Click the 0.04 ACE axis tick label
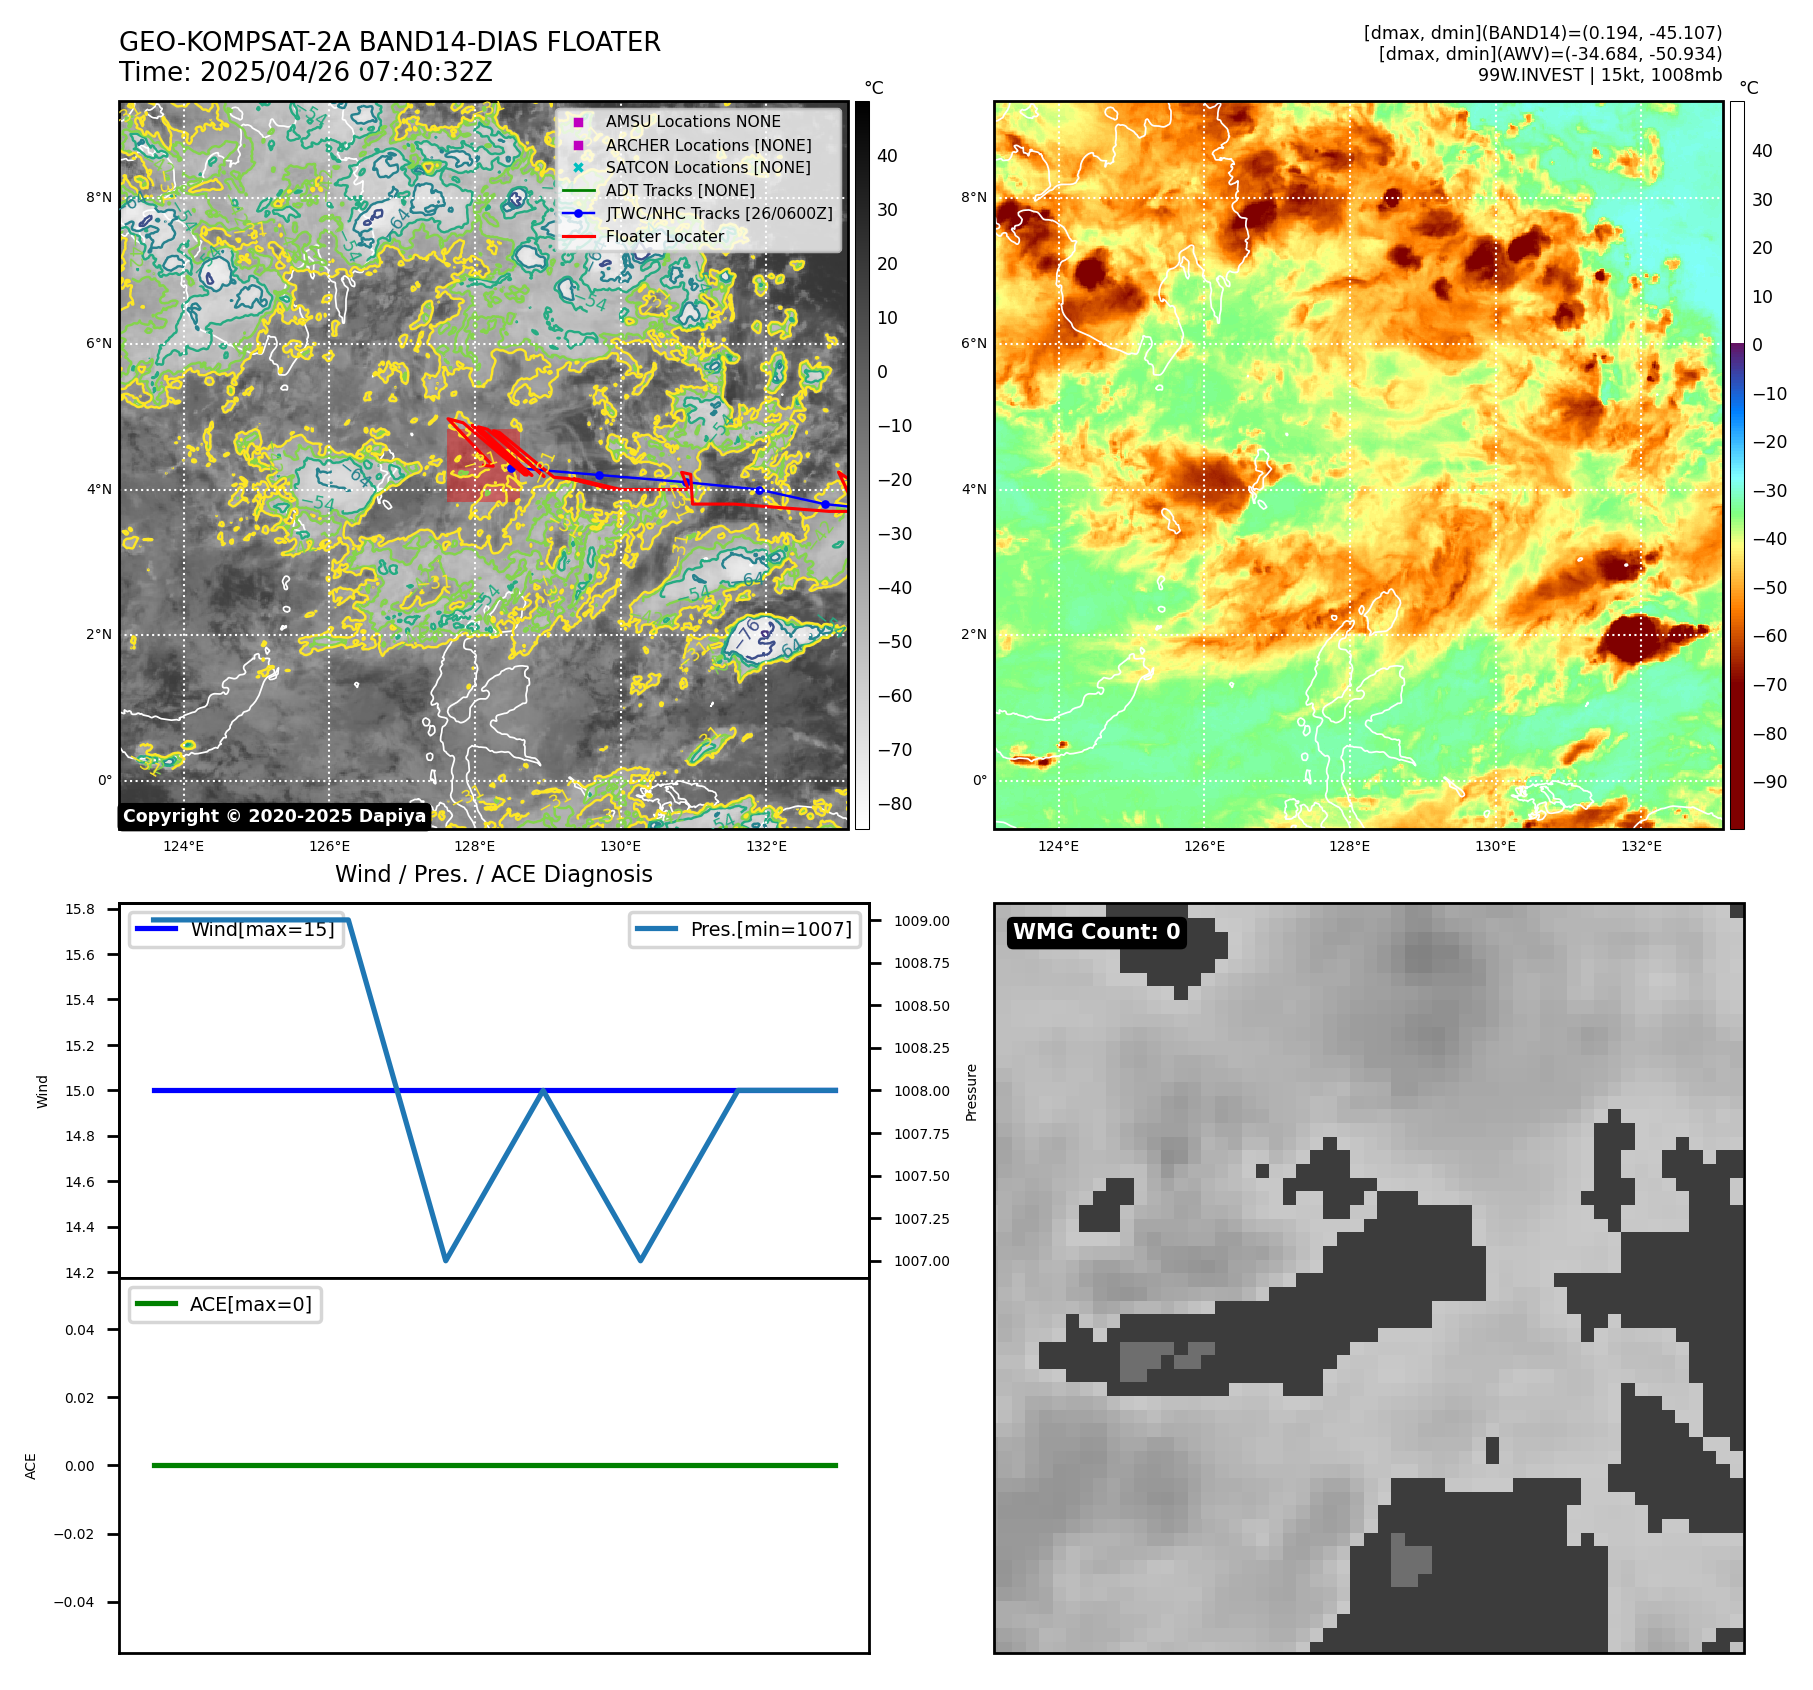The height and width of the screenshot is (1690, 1813). coord(80,1330)
